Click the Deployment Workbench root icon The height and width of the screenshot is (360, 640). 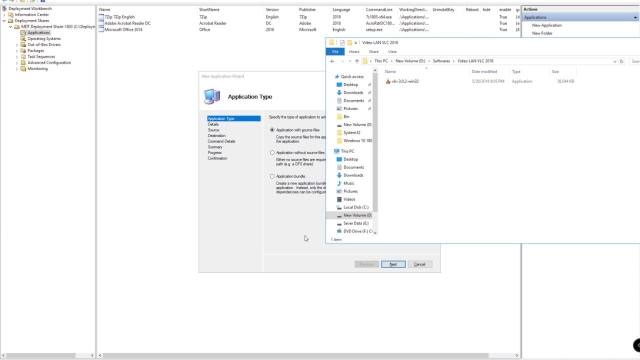(x=4, y=8)
